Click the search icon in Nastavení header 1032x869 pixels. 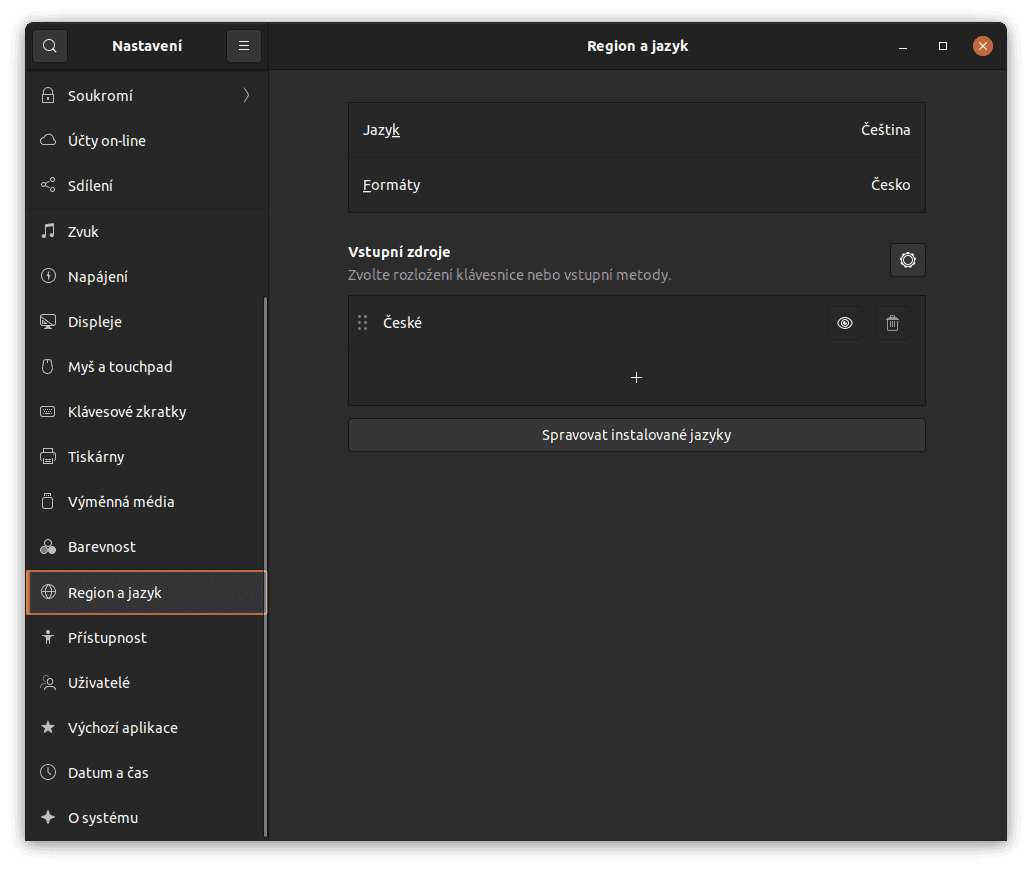coord(50,46)
